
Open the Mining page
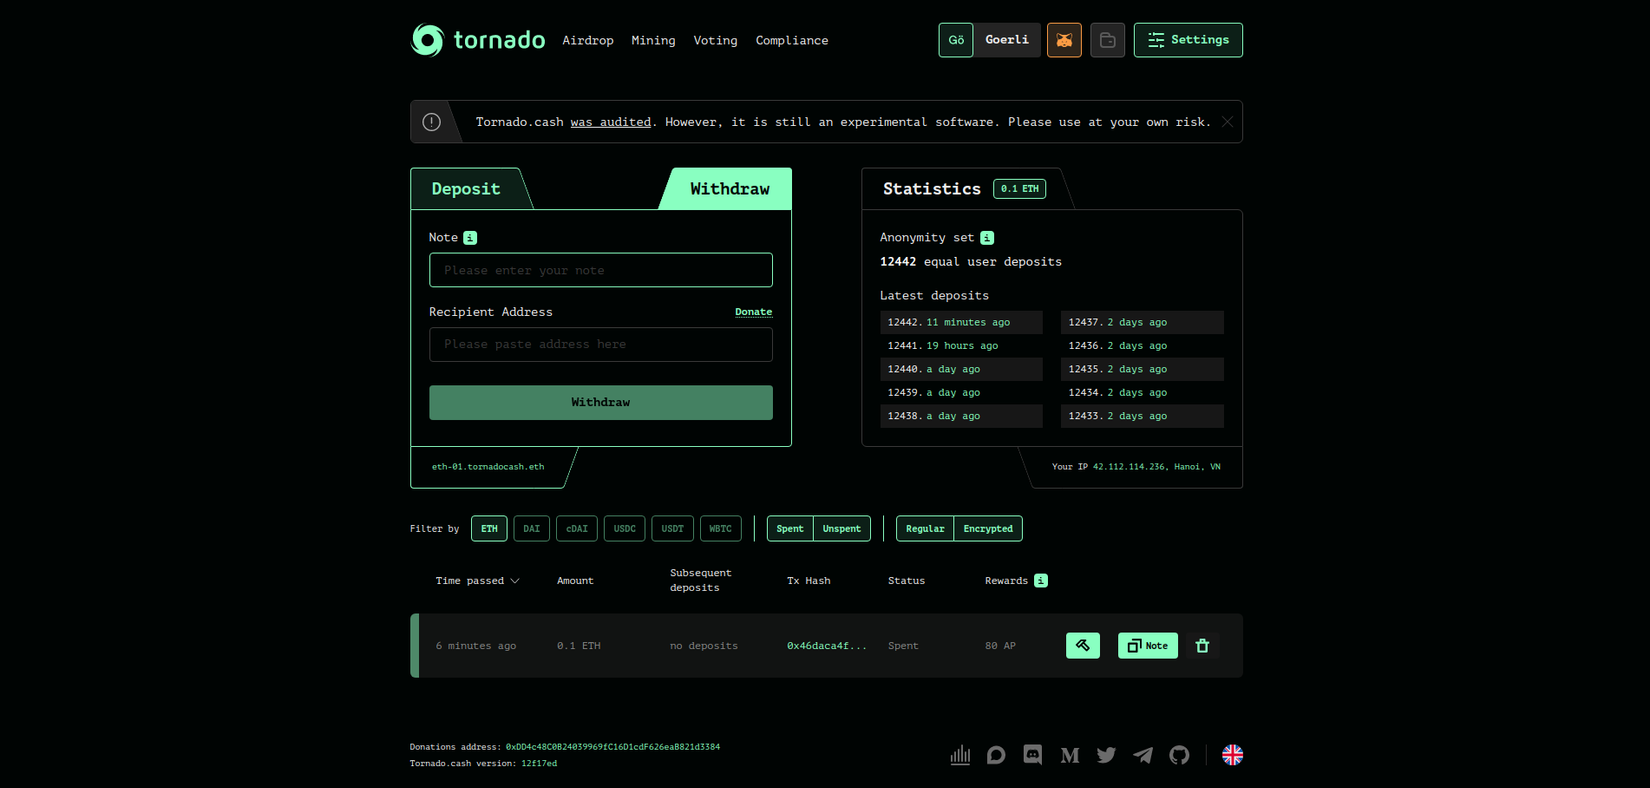point(653,41)
